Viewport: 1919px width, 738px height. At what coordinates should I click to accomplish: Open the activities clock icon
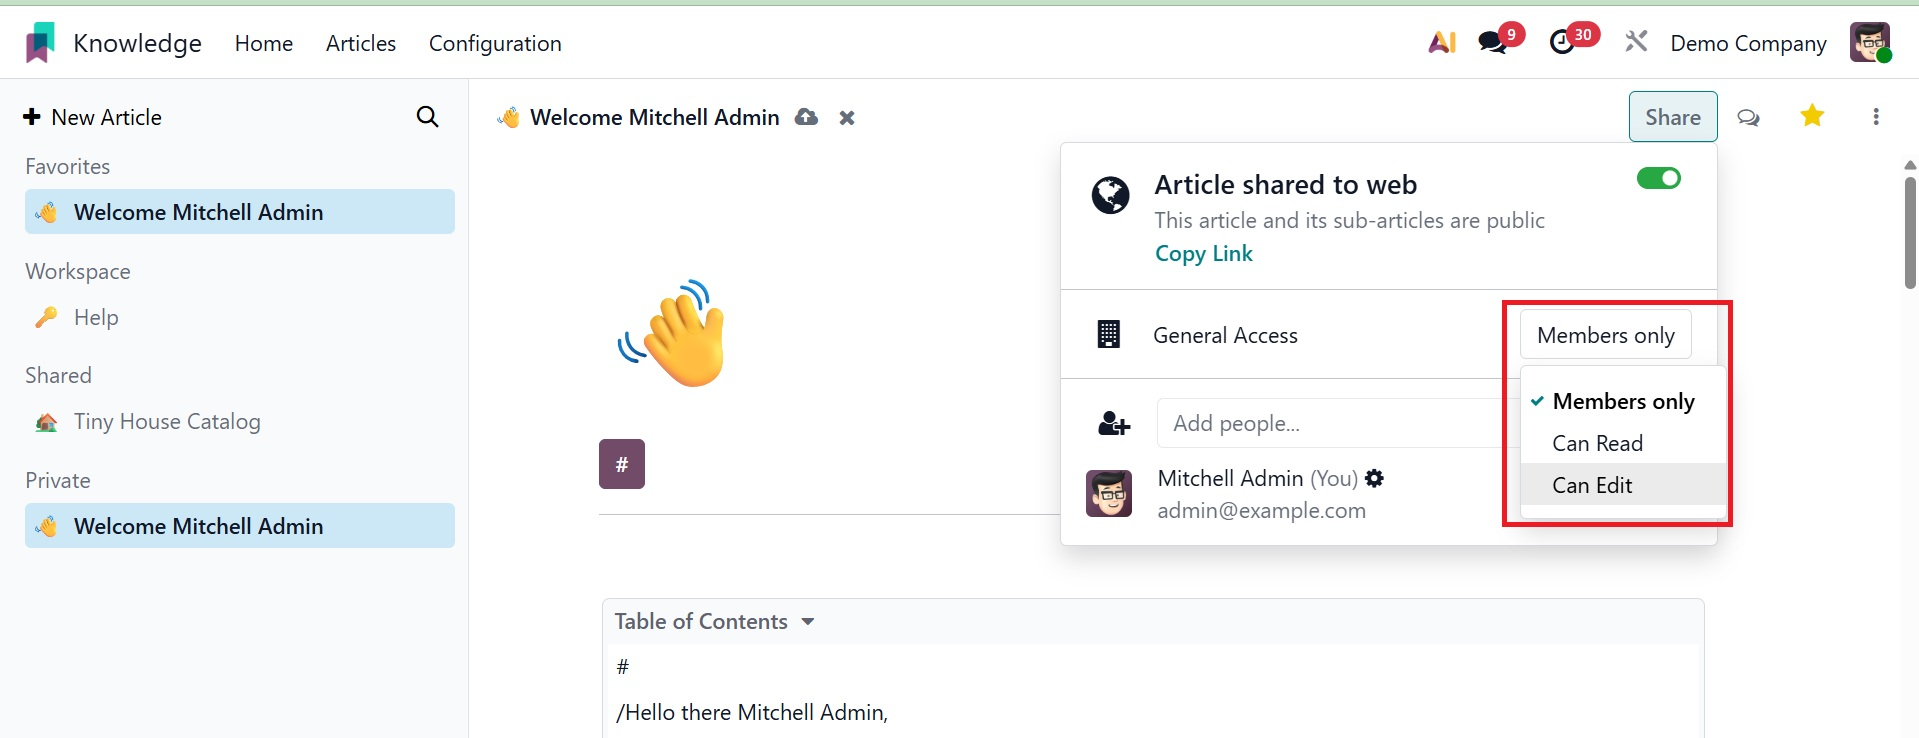(1561, 42)
